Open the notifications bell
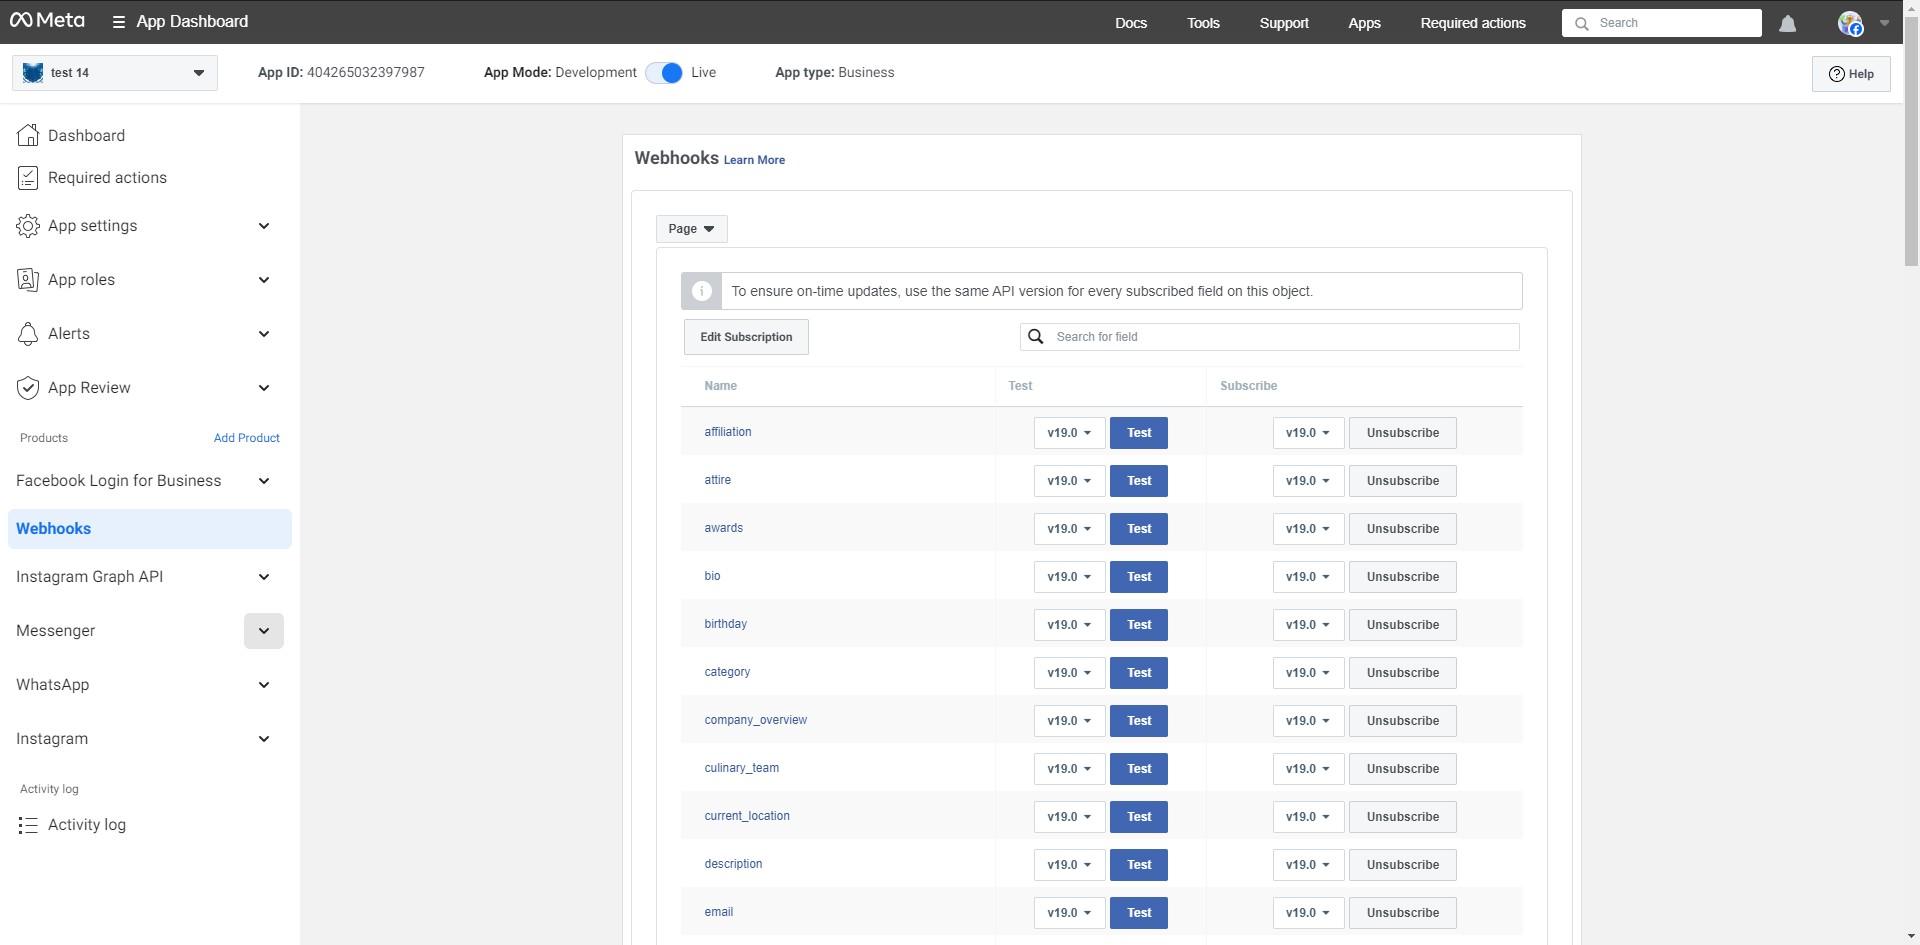The image size is (1920, 945). click(x=1787, y=23)
